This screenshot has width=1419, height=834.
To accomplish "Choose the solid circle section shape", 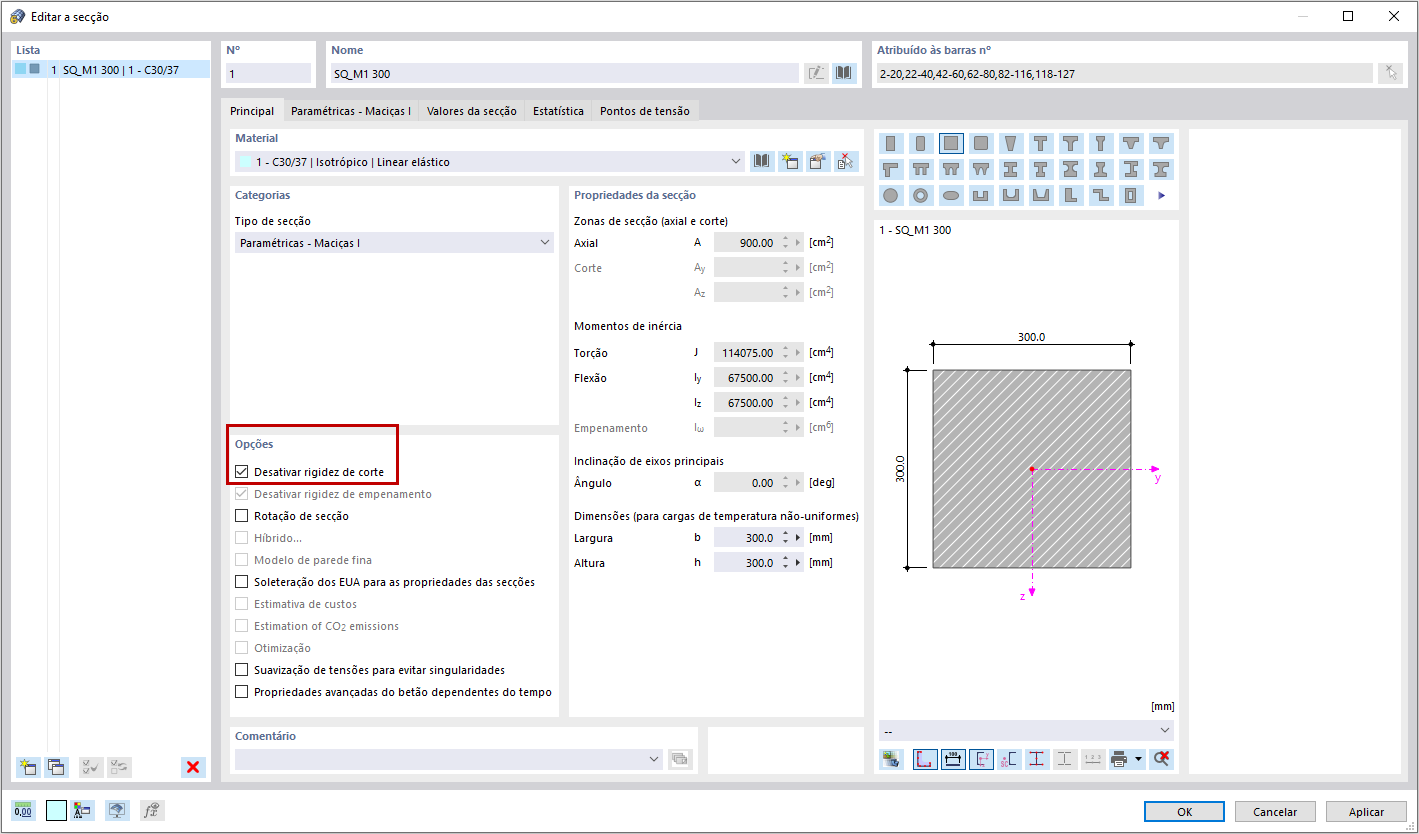I will coord(890,195).
